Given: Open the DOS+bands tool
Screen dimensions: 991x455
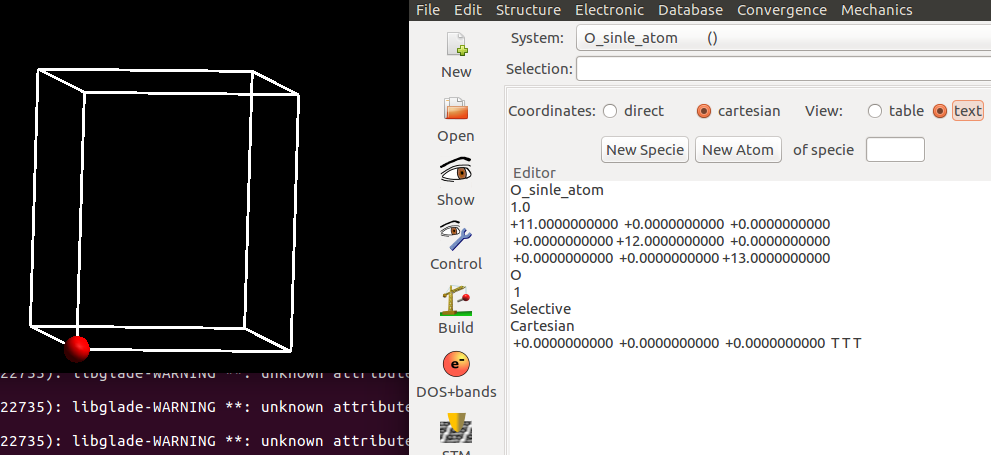Looking at the screenshot, I should [456, 365].
